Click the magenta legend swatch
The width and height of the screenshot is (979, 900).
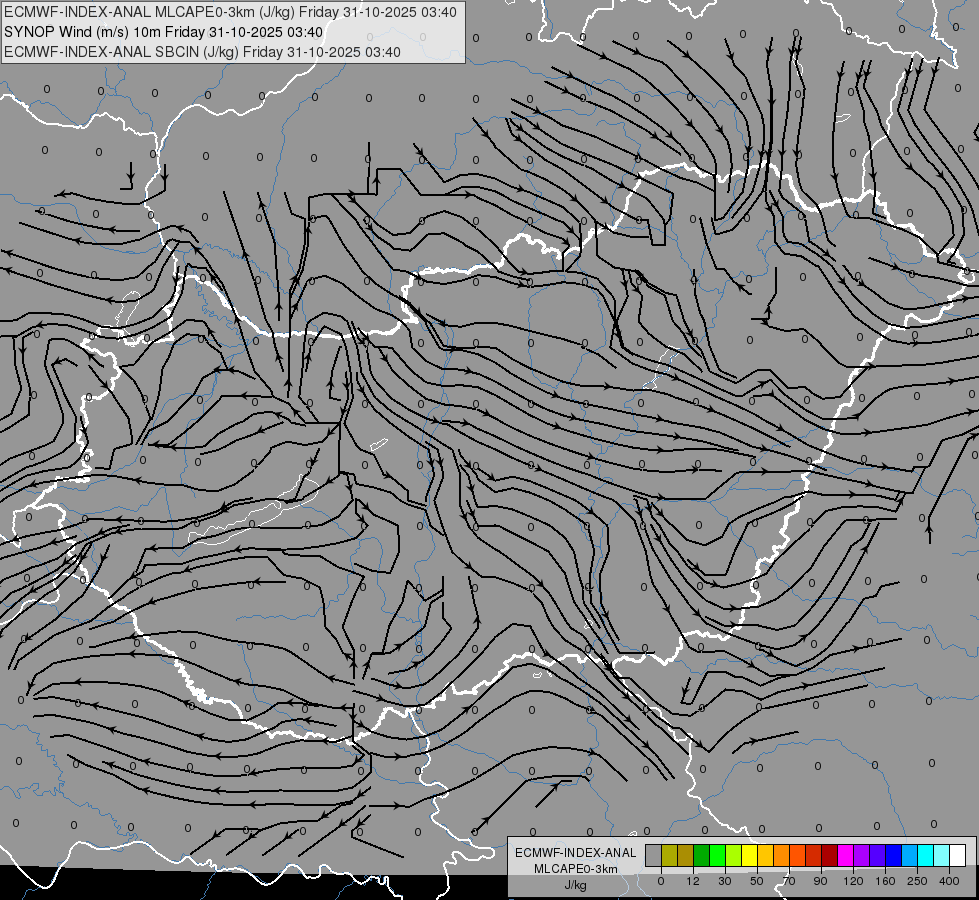click(845, 855)
